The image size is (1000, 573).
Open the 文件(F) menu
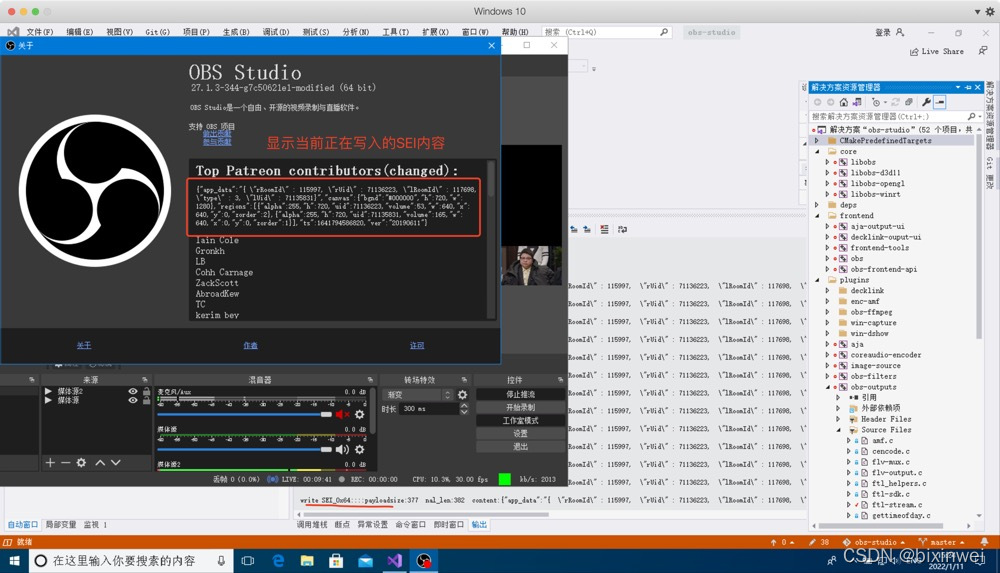pyautogui.click(x=40, y=32)
